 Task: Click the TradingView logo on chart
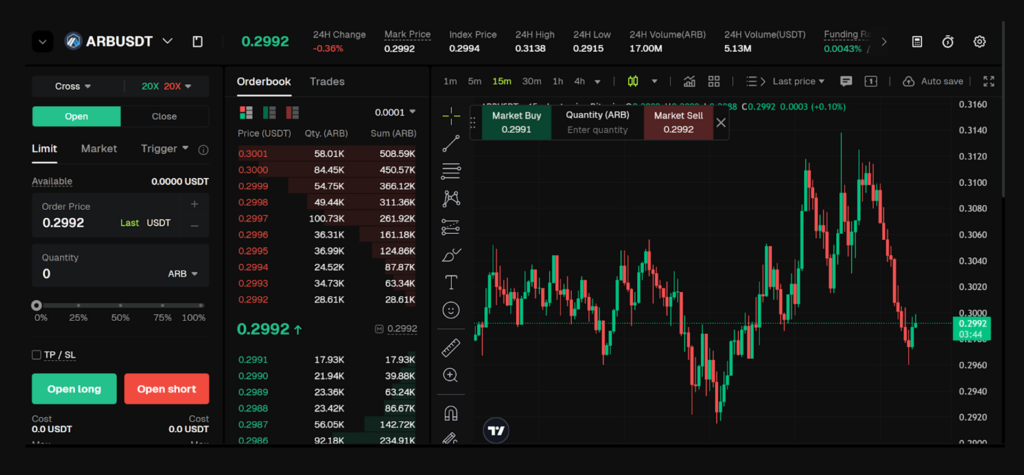click(496, 431)
